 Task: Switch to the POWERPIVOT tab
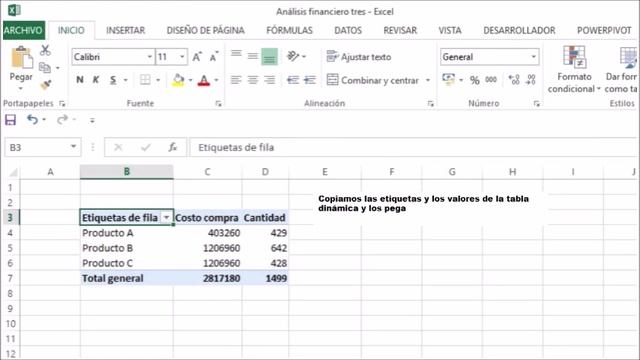pos(604,31)
